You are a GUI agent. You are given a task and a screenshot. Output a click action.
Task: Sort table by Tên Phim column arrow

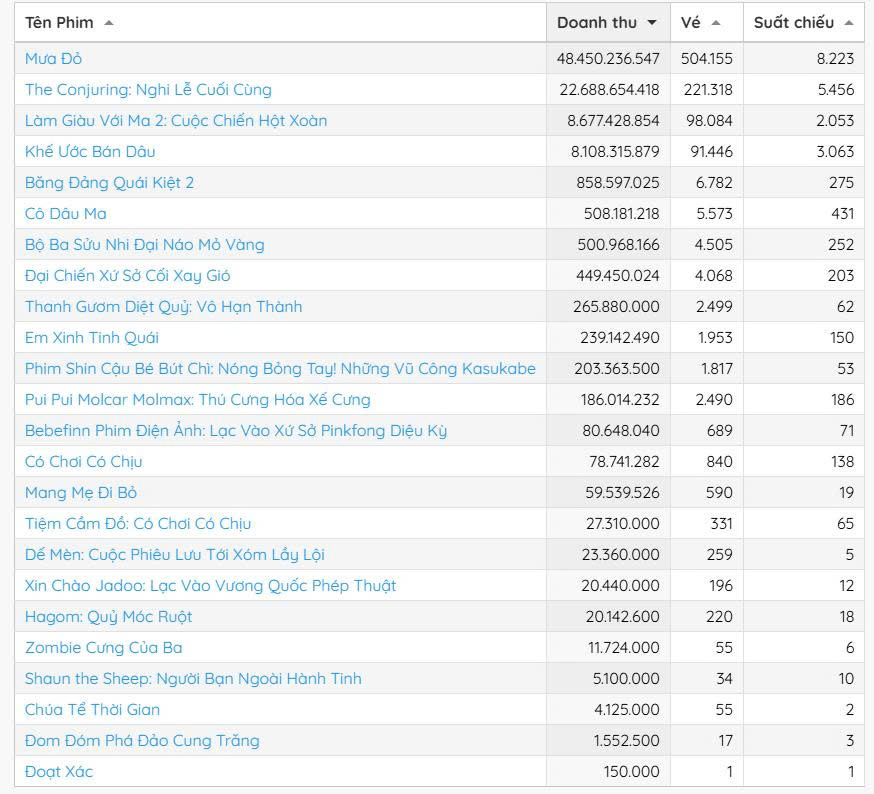(109, 23)
